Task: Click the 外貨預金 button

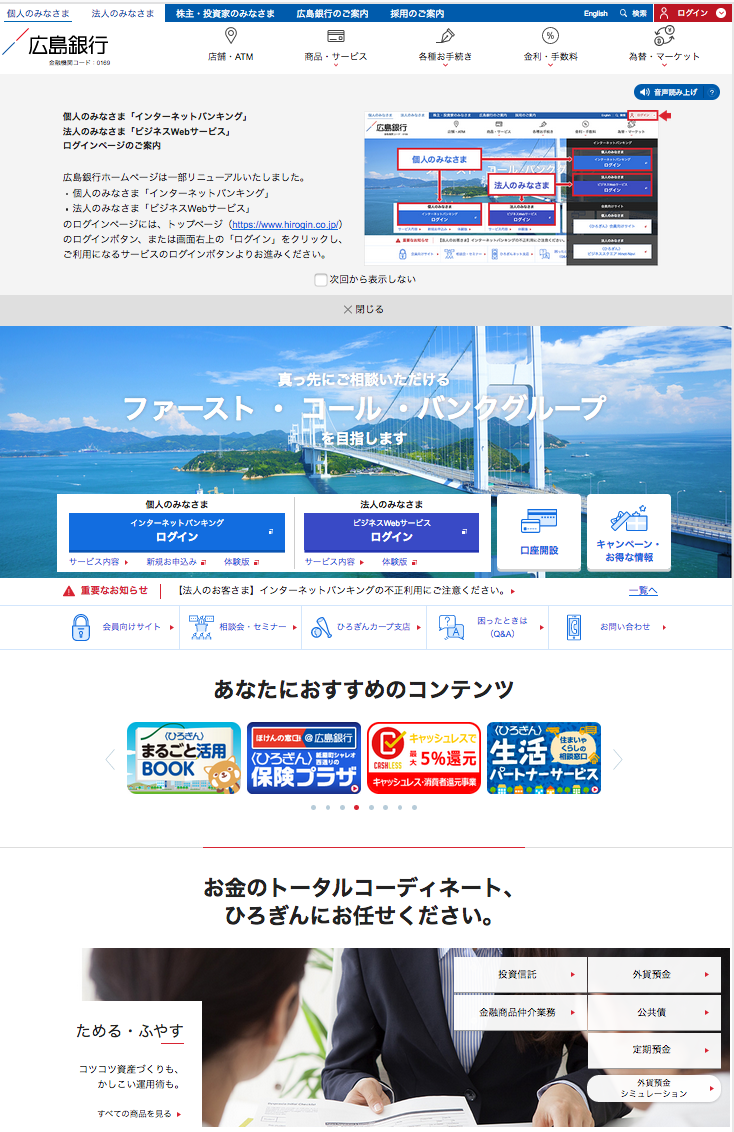Action: 654,975
